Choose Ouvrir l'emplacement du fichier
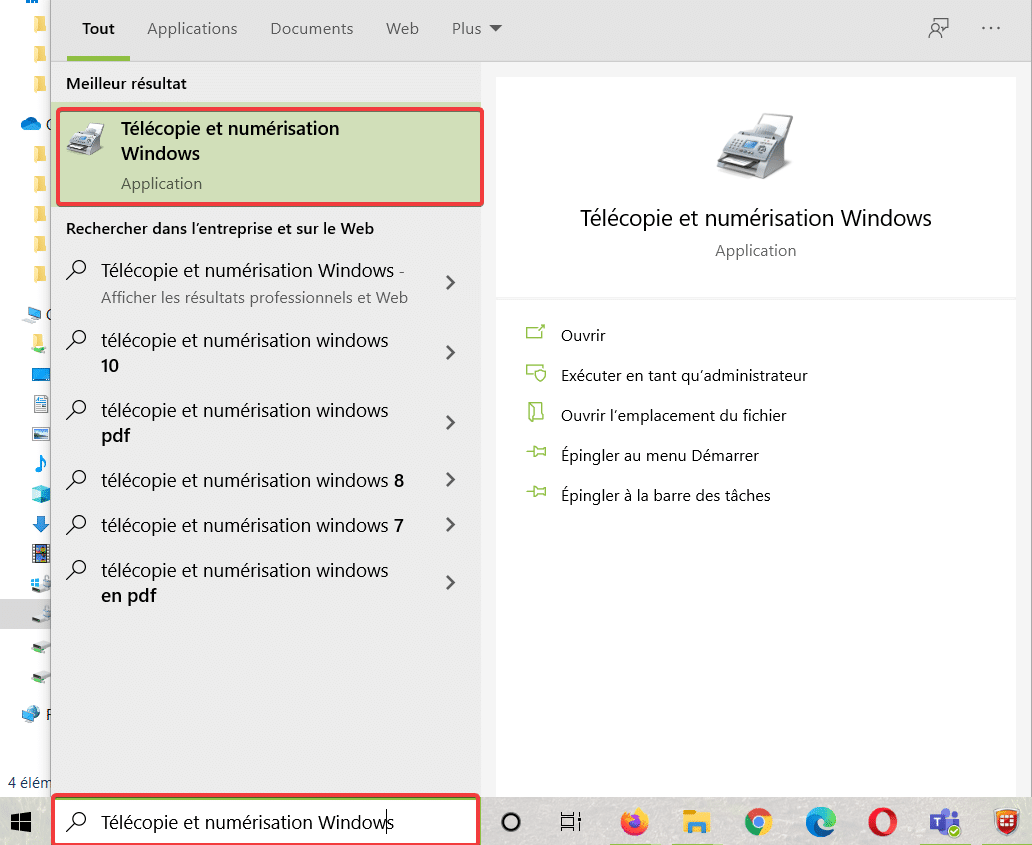Viewport: 1032px width, 845px height. pos(673,416)
